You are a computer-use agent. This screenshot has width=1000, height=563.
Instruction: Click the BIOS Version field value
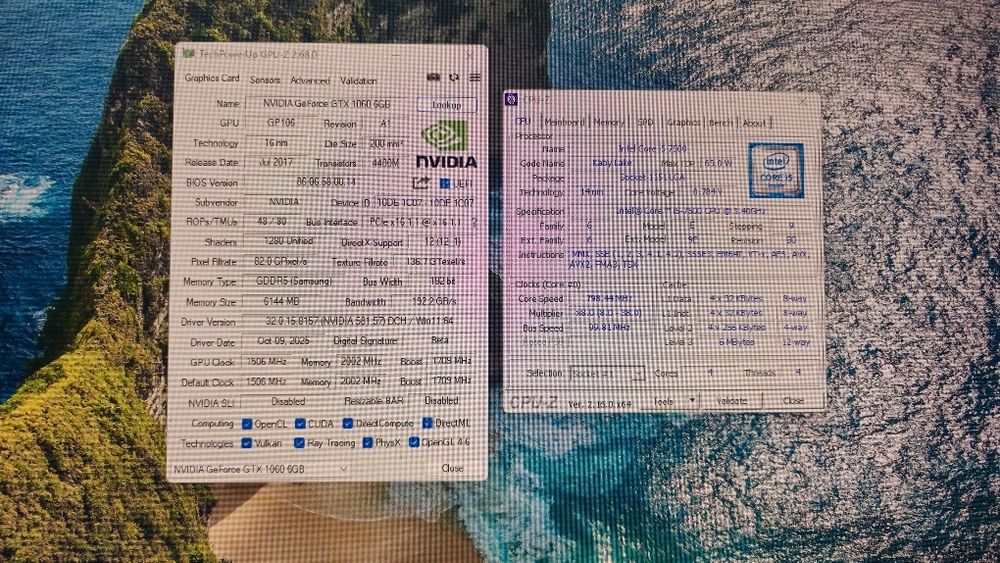point(327,182)
